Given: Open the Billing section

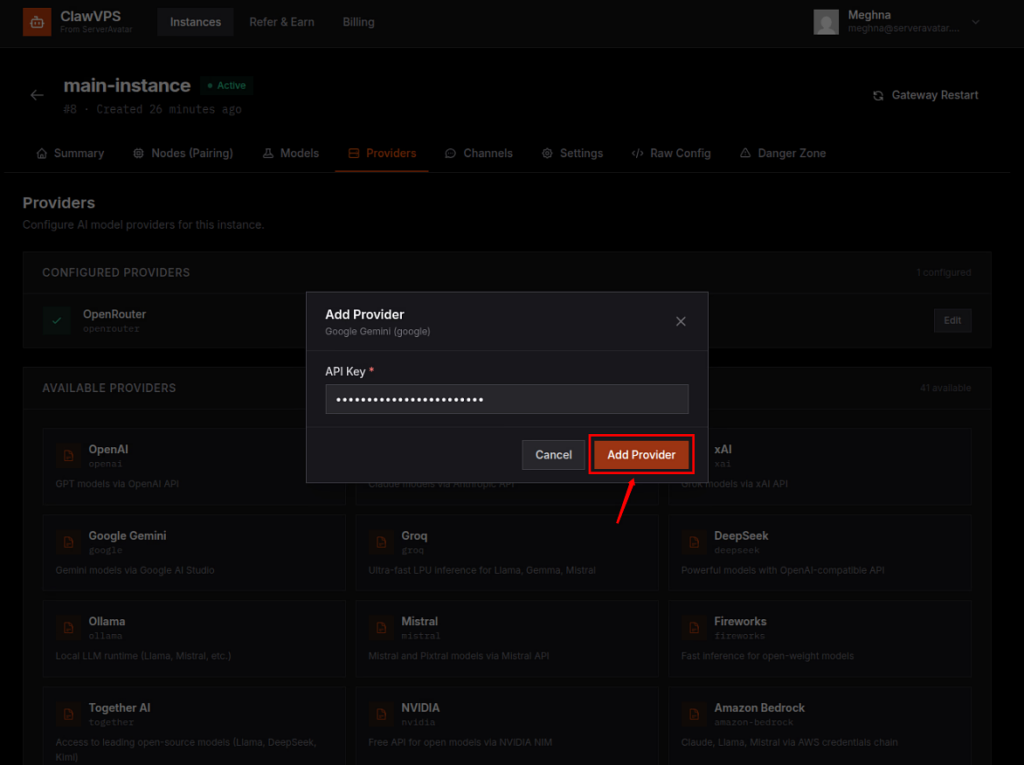Looking at the screenshot, I should pyautogui.click(x=358, y=21).
